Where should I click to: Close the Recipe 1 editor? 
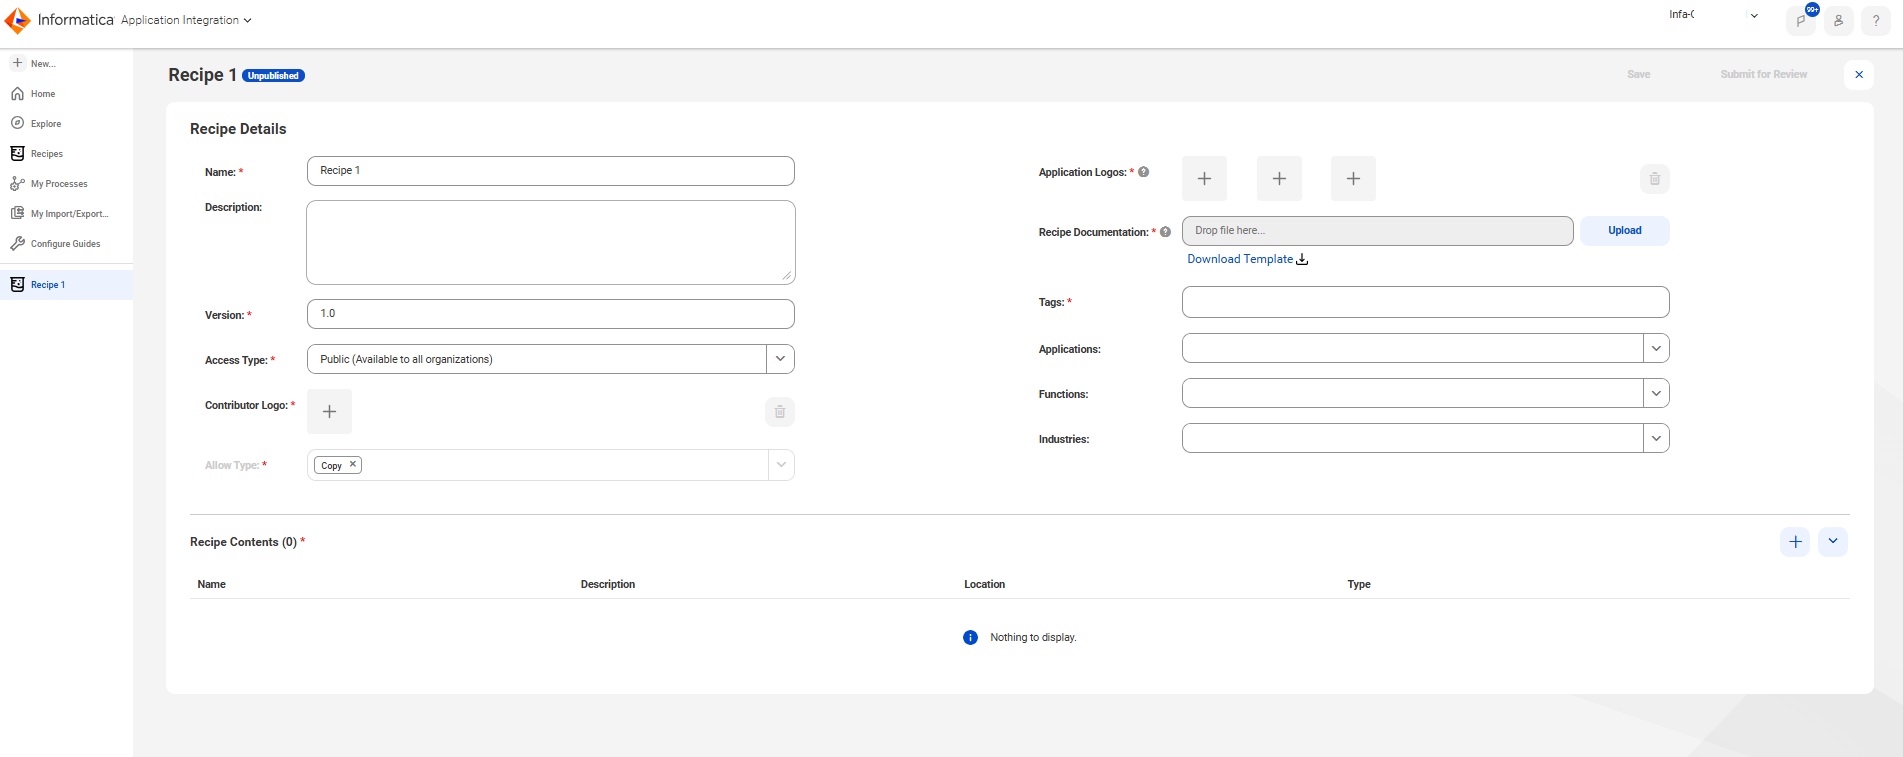tap(1859, 74)
